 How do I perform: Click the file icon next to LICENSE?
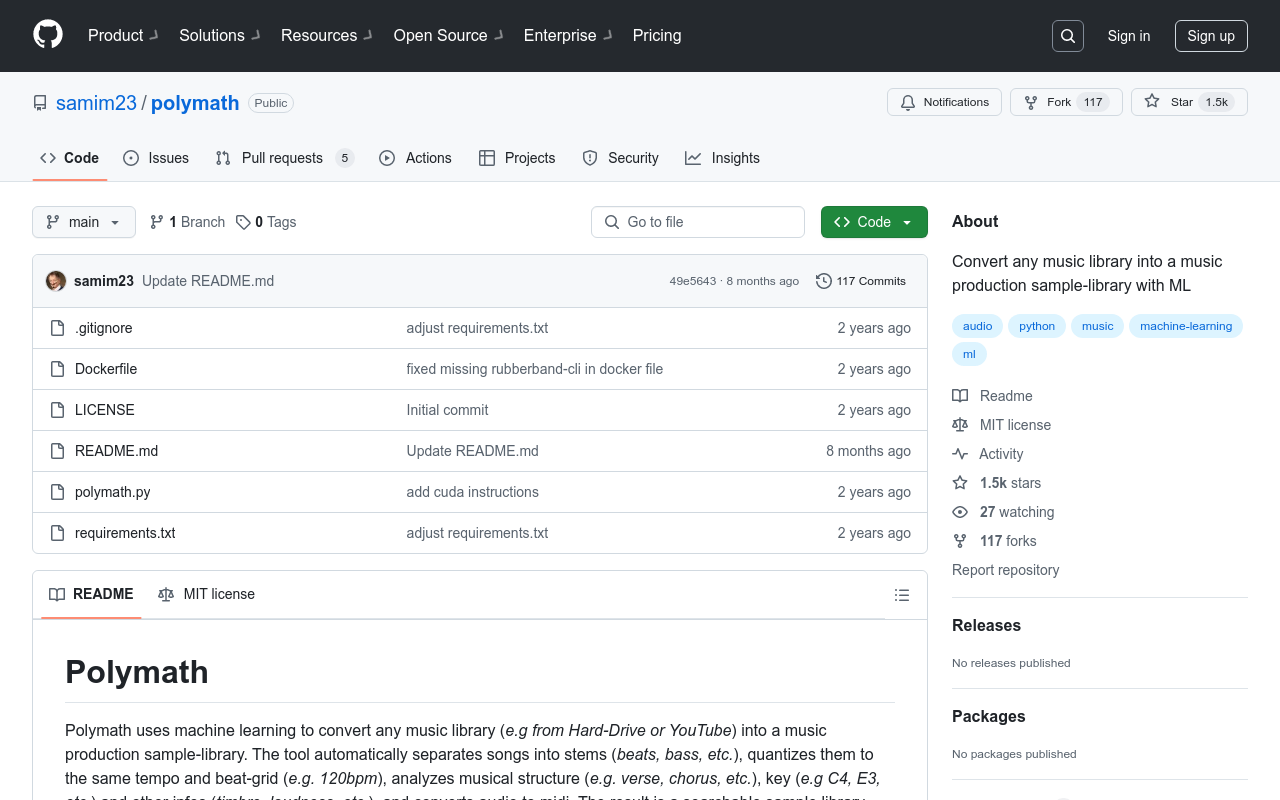pyautogui.click(x=58, y=410)
